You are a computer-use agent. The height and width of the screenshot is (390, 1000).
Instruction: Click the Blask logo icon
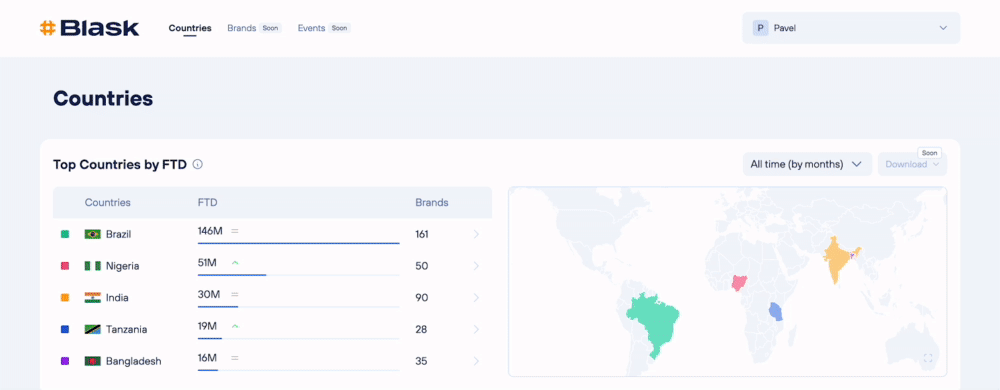pyautogui.click(x=48, y=28)
